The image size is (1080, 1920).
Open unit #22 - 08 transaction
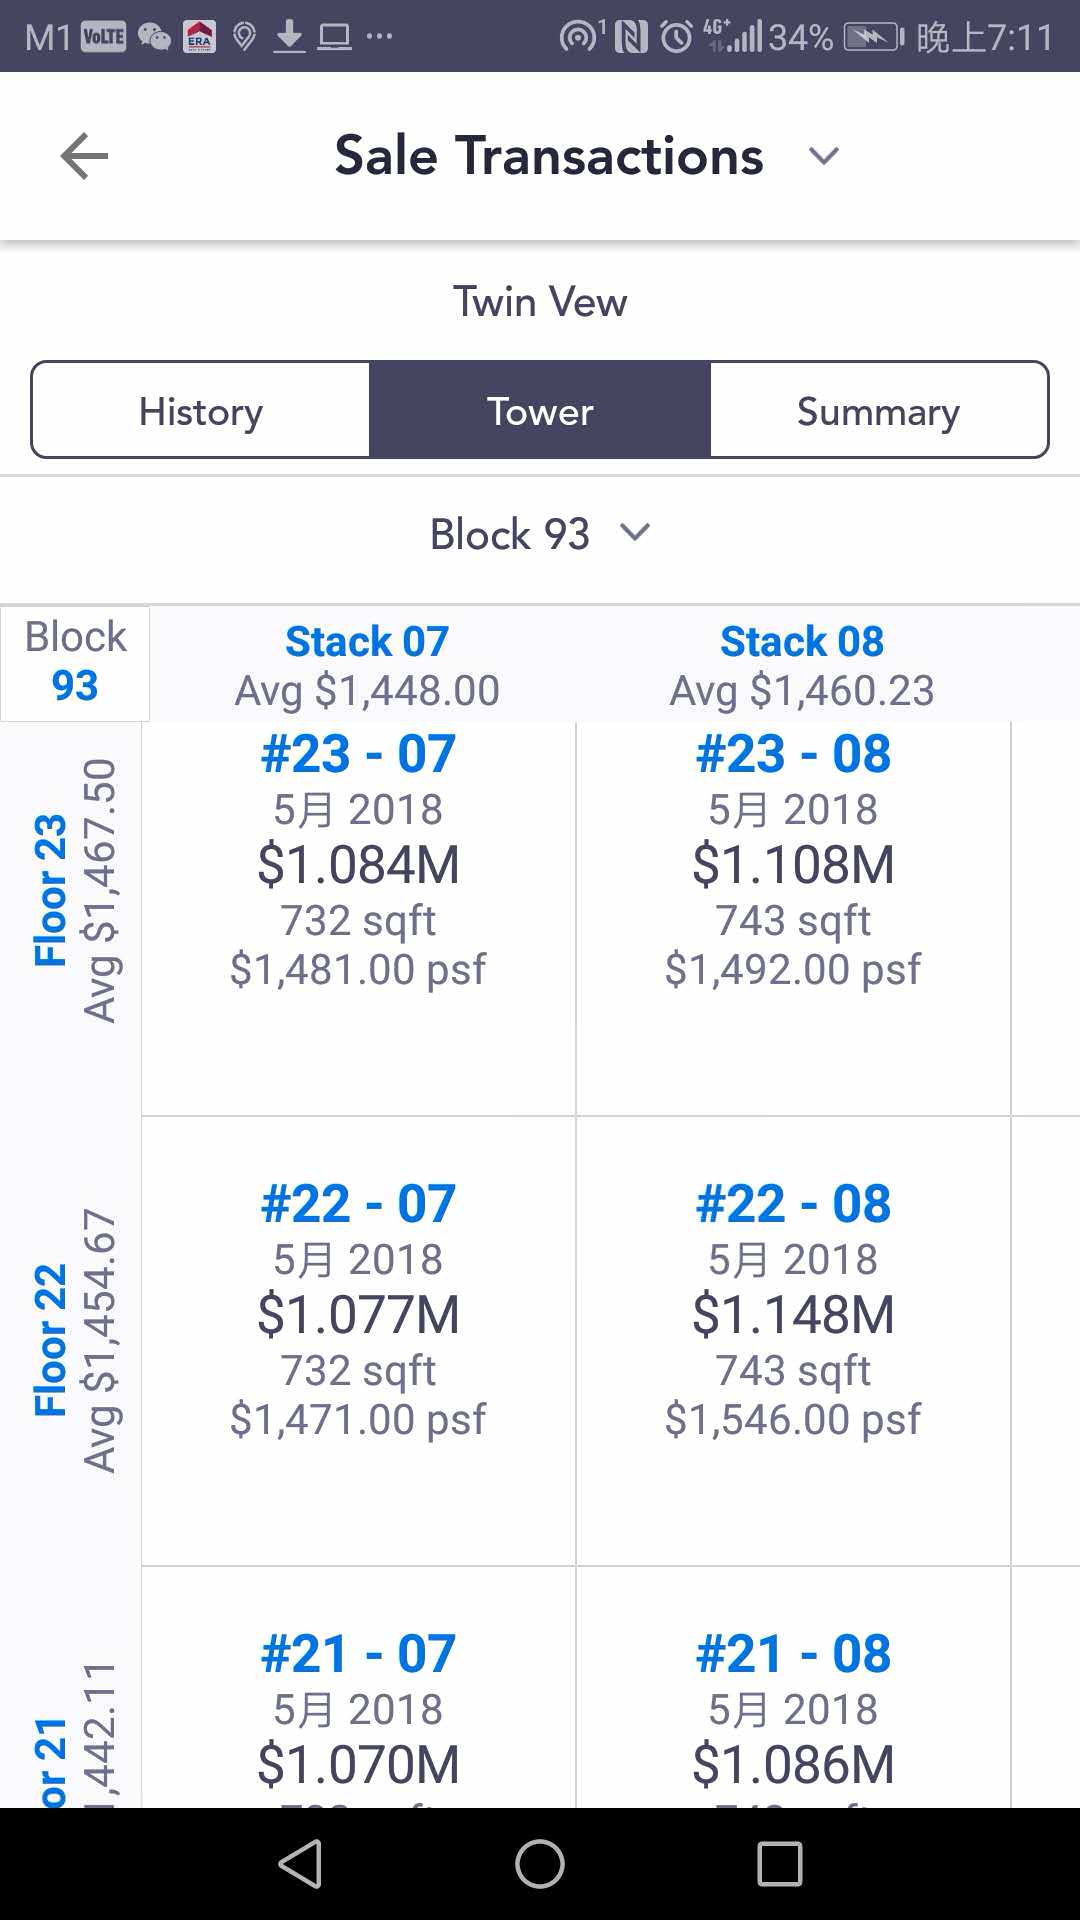(x=793, y=1310)
